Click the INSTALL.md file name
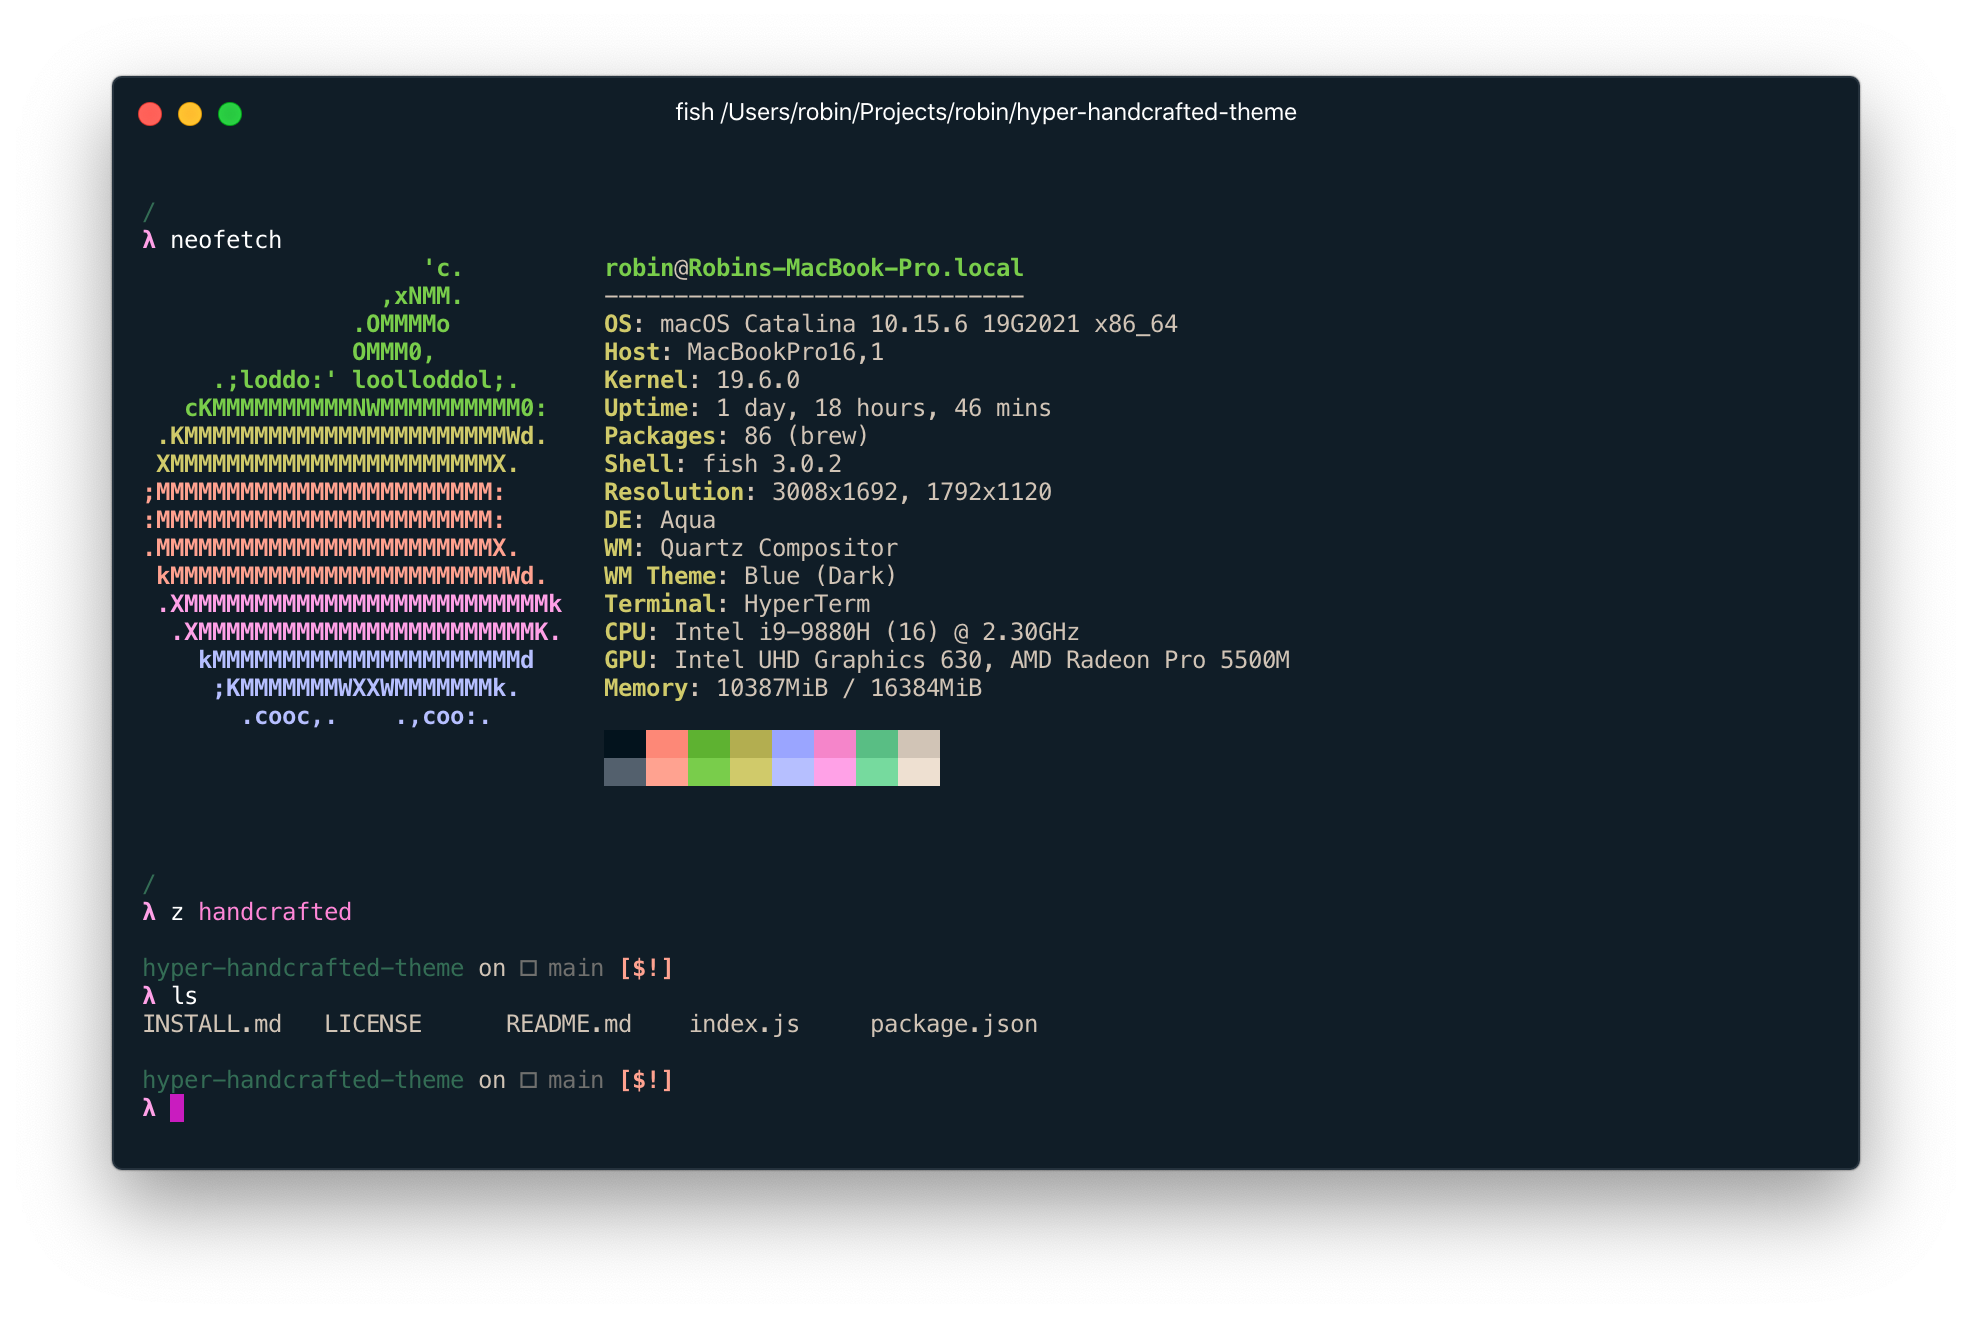1972x1318 pixels. (212, 1024)
